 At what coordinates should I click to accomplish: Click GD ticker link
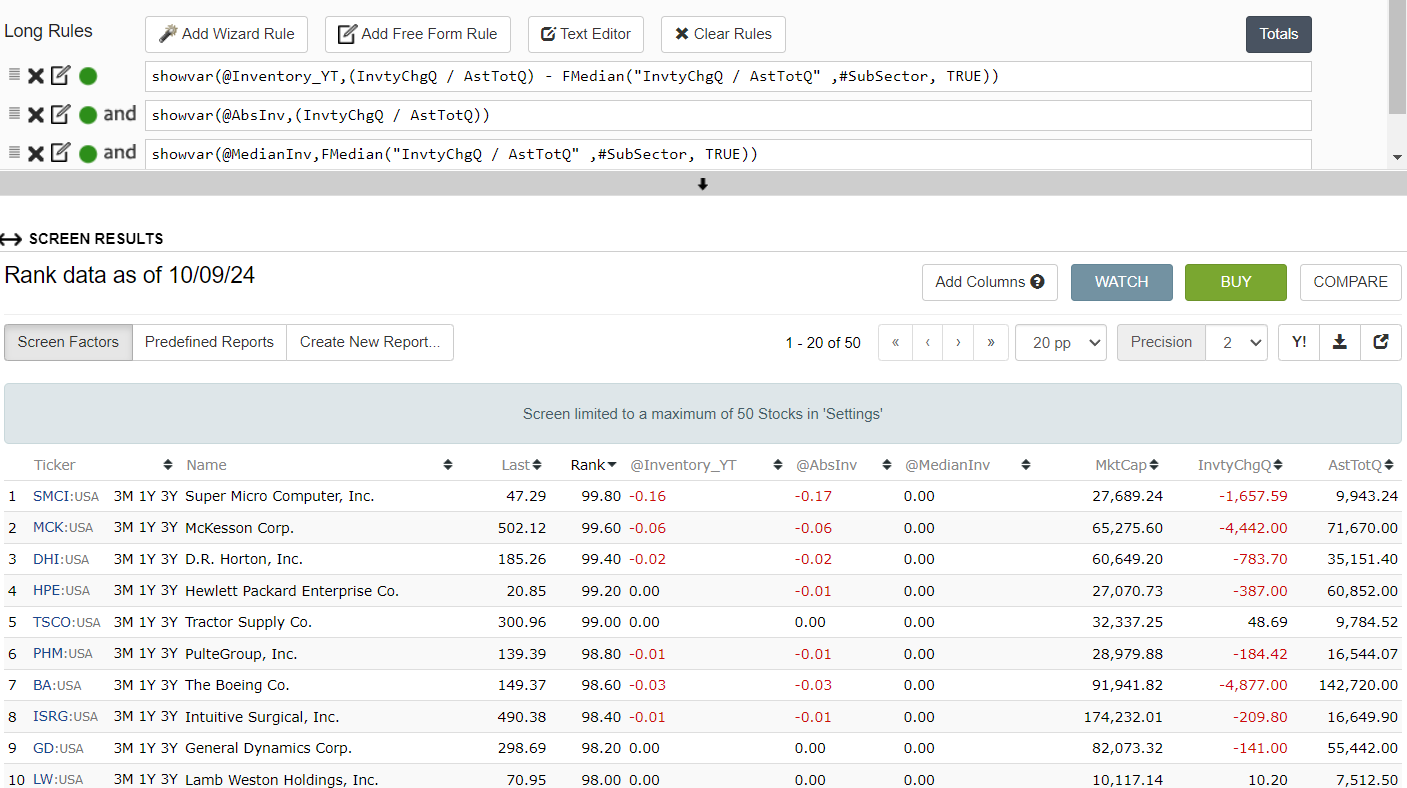pos(58,749)
